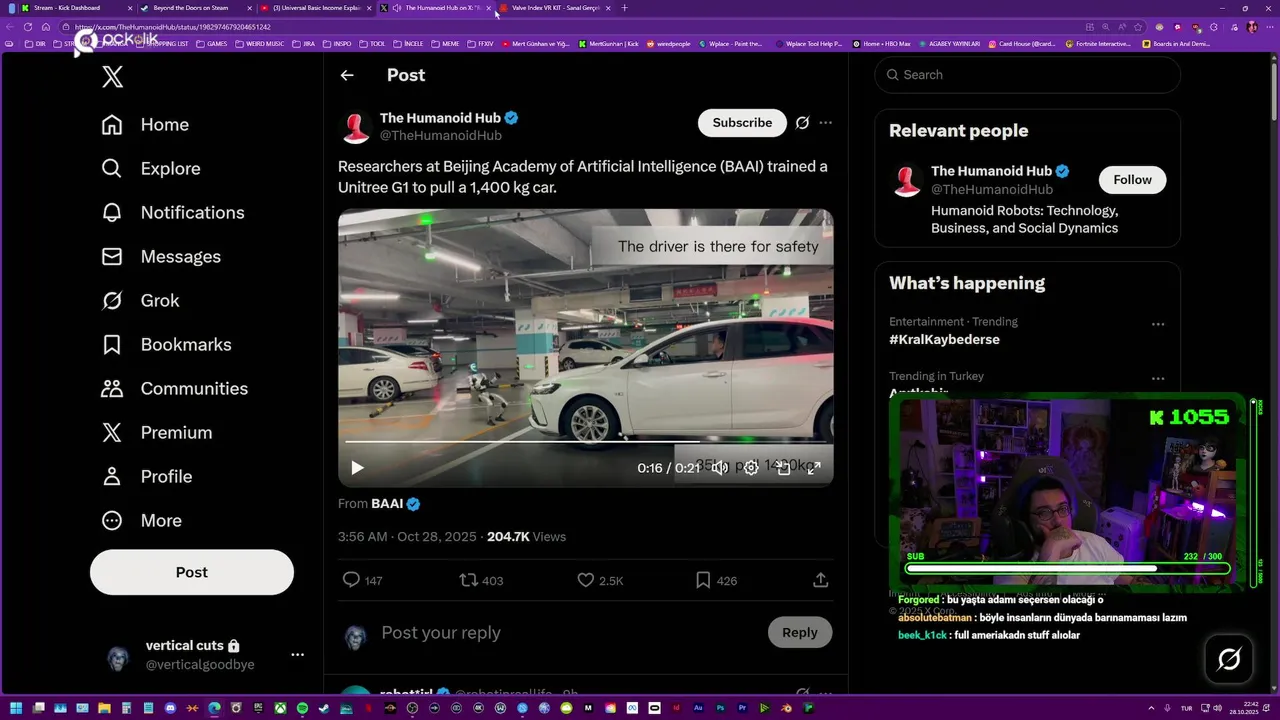The width and height of the screenshot is (1280, 720).
Task: Bookmark the post showing 426
Action: click(x=716, y=580)
